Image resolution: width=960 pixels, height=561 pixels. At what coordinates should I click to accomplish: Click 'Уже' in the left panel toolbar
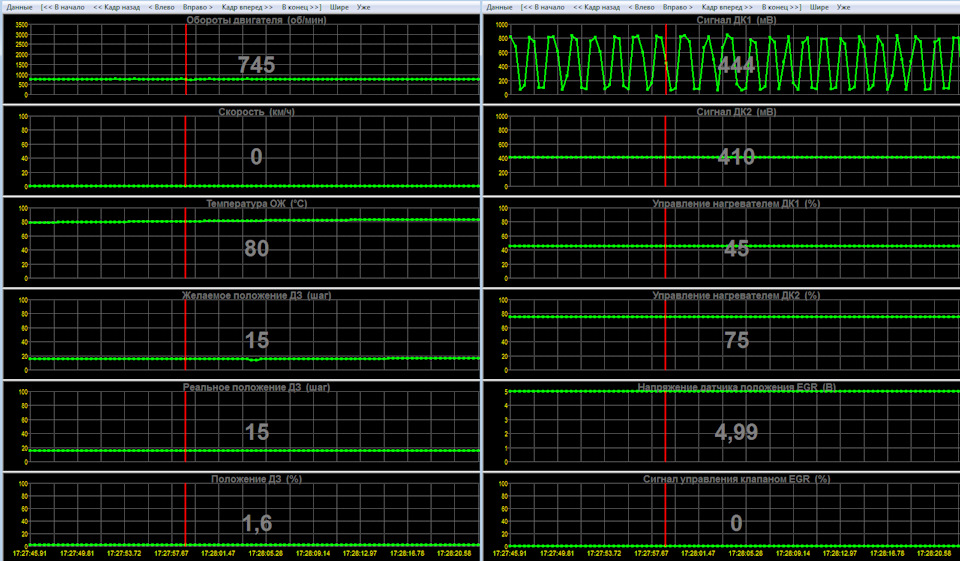coord(364,7)
